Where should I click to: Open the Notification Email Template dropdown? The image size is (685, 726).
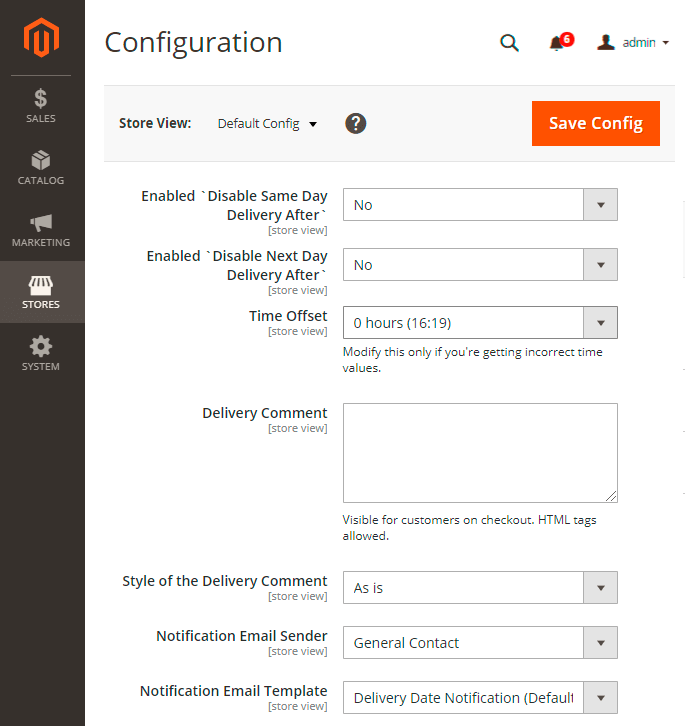(480, 698)
